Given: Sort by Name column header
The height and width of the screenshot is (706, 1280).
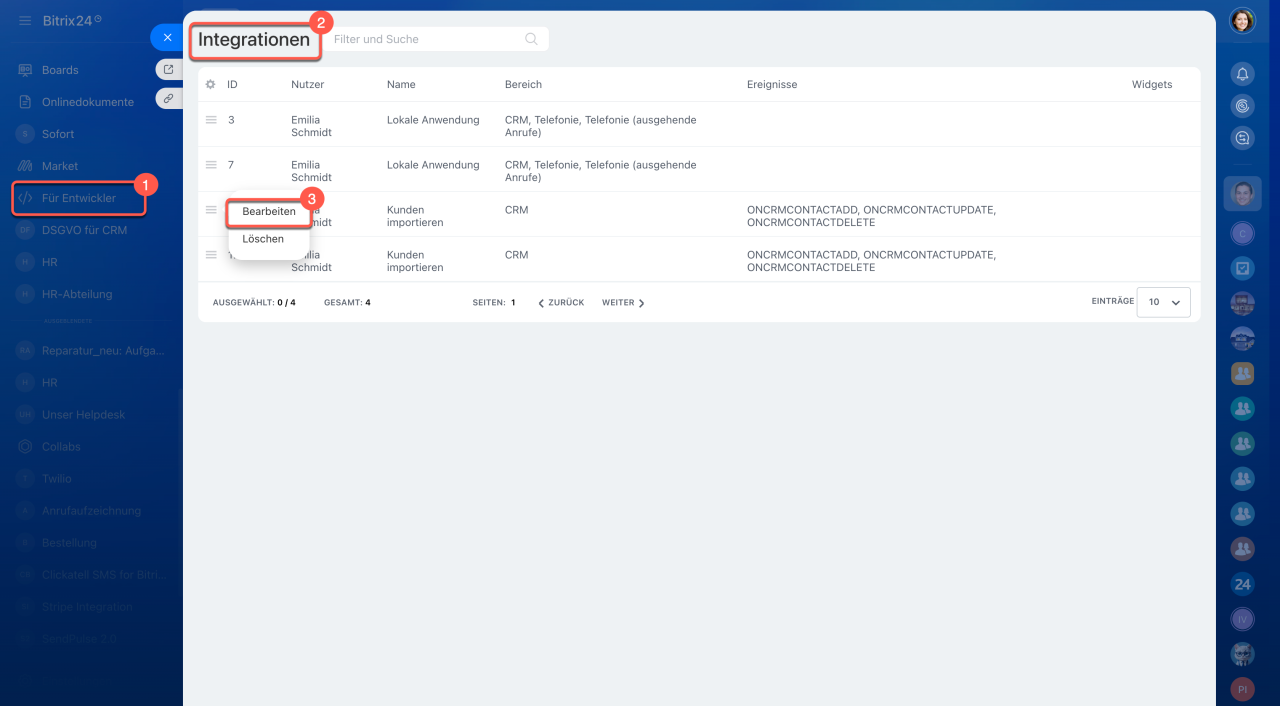Looking at the screenshot, I should click(401, 85).
